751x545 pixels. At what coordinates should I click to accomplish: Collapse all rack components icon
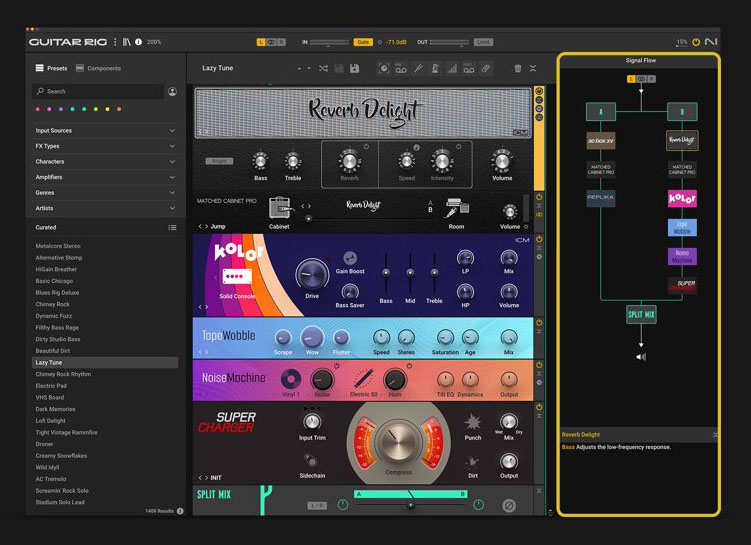(533, 68)
